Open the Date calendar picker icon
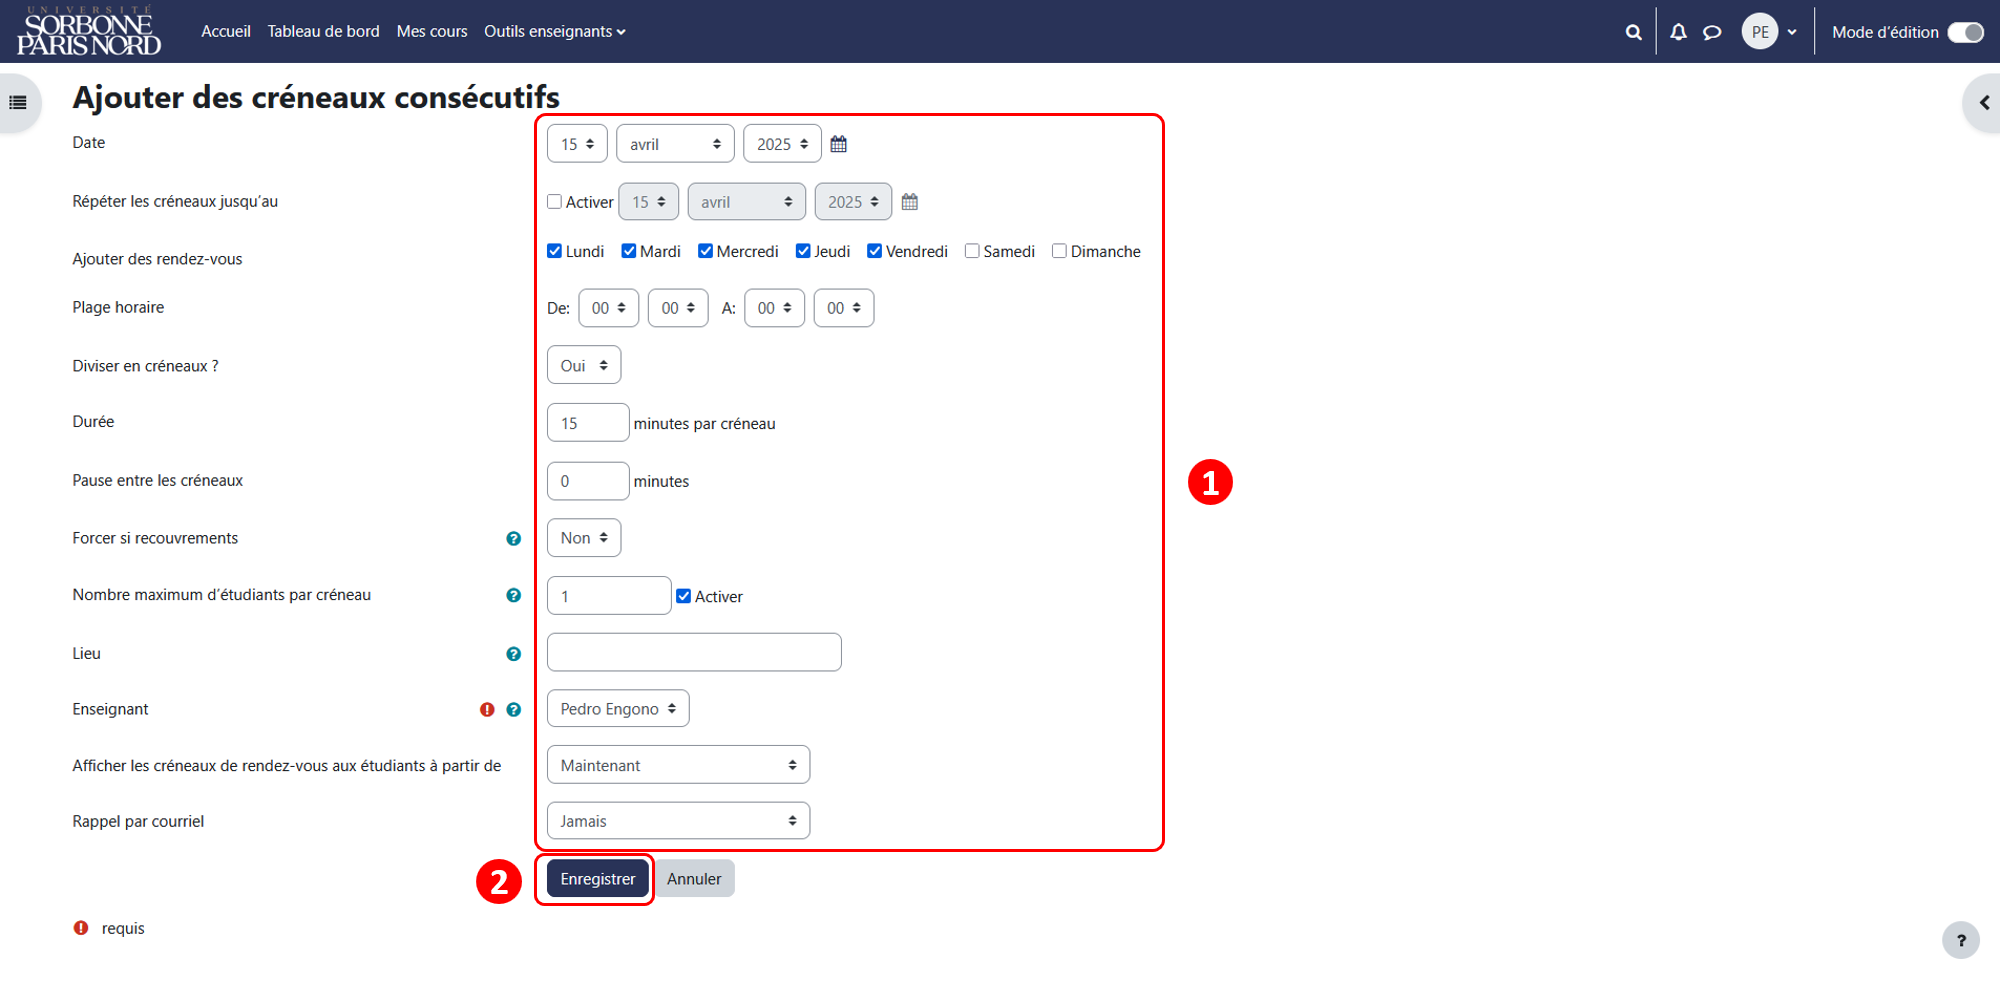 [x=839, y=144]
